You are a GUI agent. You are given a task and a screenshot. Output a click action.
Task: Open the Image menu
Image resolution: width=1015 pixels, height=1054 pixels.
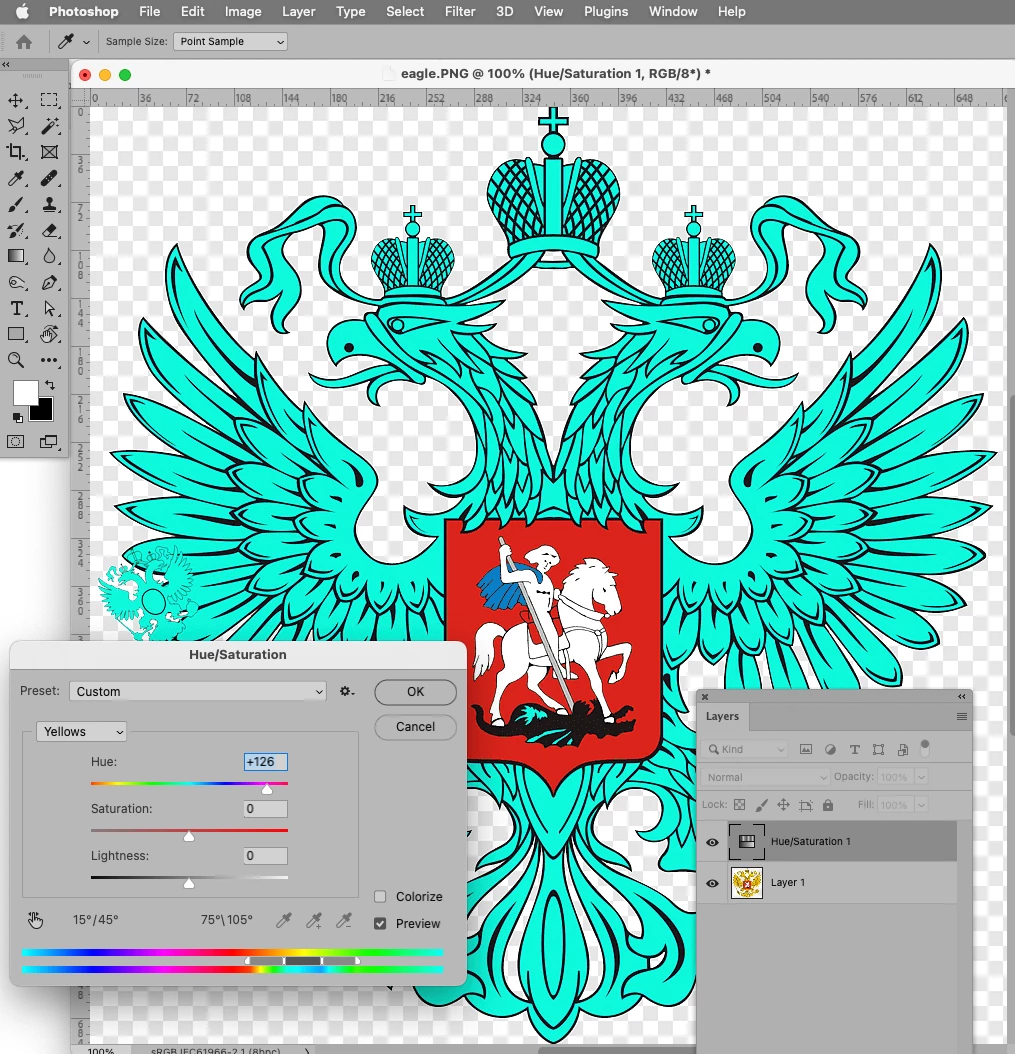(x=243, y=11)
